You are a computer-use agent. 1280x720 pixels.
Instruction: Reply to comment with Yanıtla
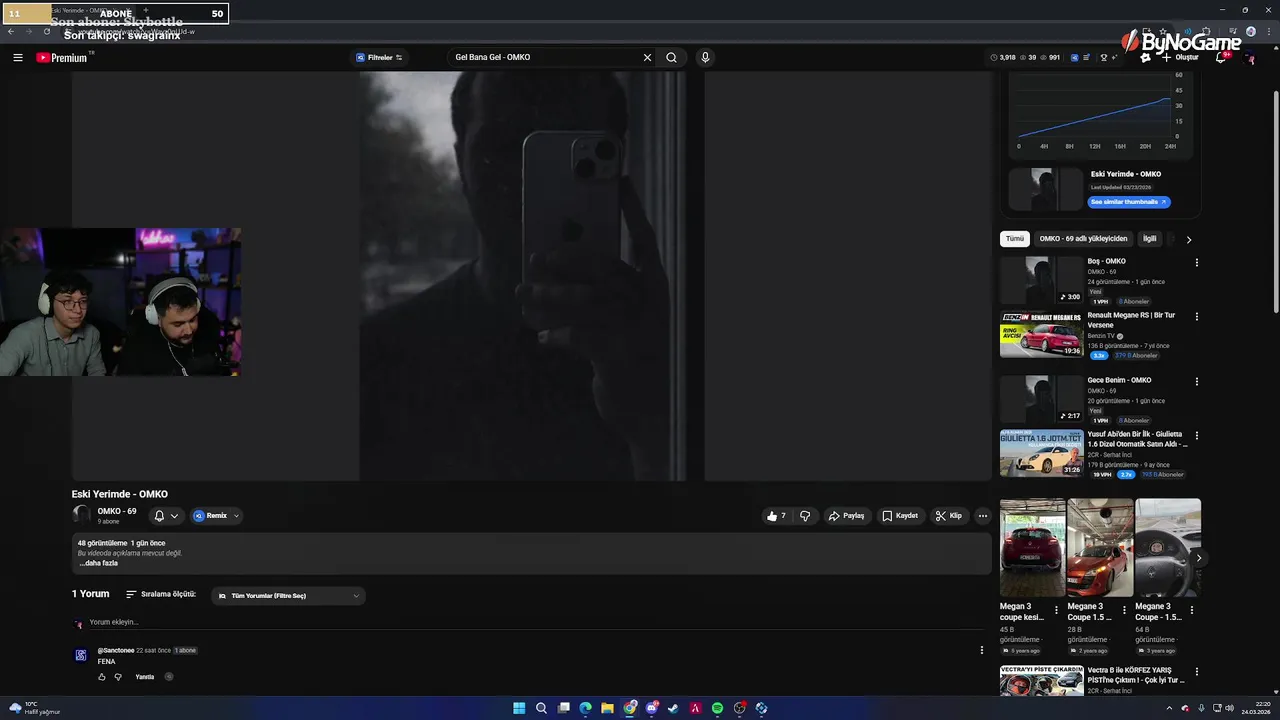tap(145, 677)
